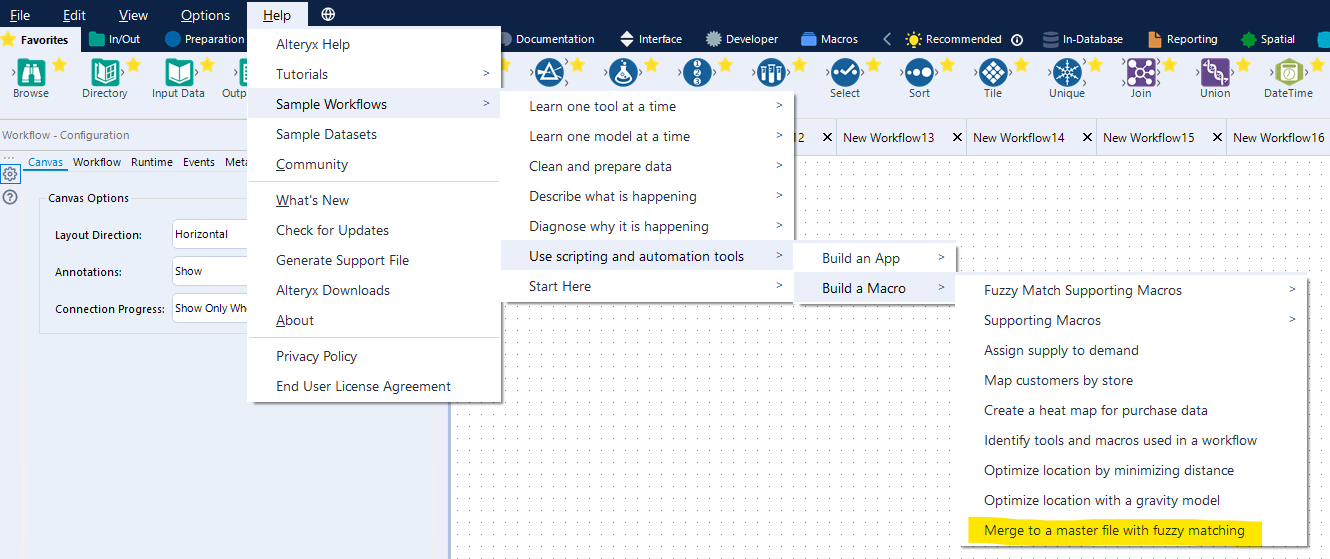Viewport: 1330px width, 559px height.
Task: Open the Connection Progress dropdown
Action: click(210, 308)
